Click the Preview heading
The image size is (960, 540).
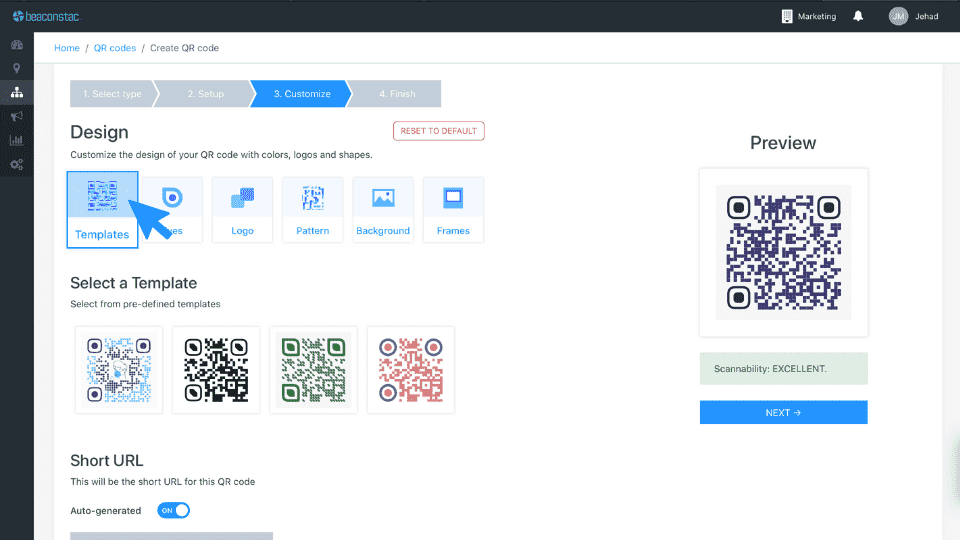tap(783, 143)
